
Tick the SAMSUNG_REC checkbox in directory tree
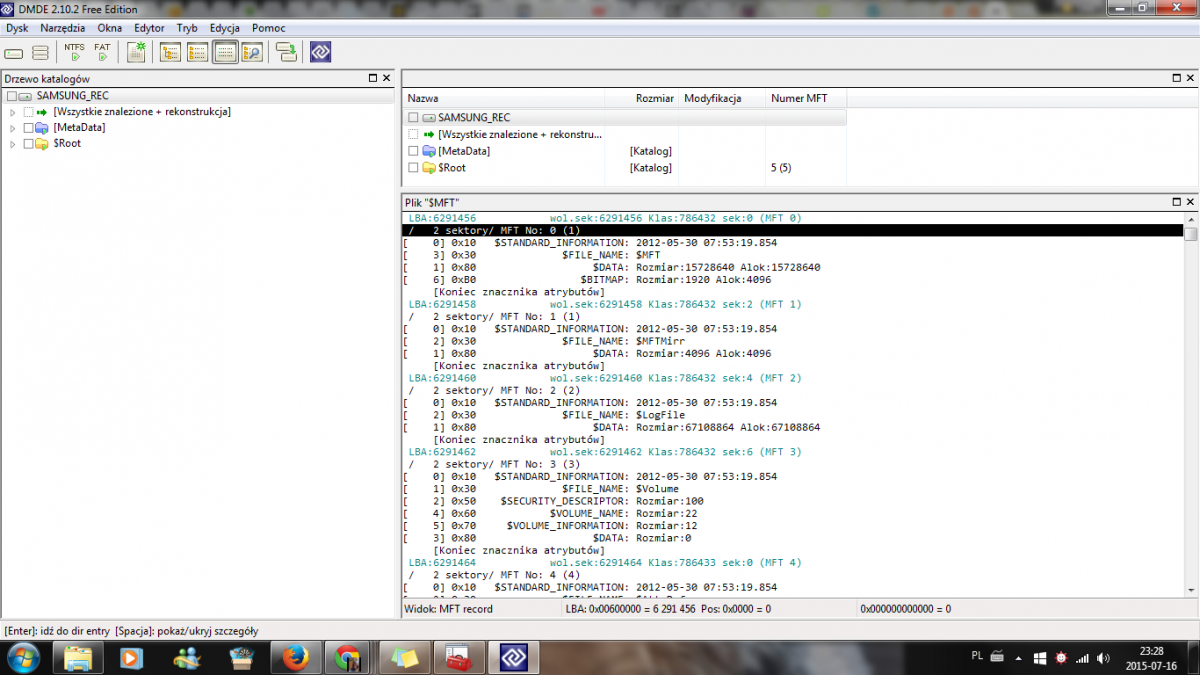[11, 96]
